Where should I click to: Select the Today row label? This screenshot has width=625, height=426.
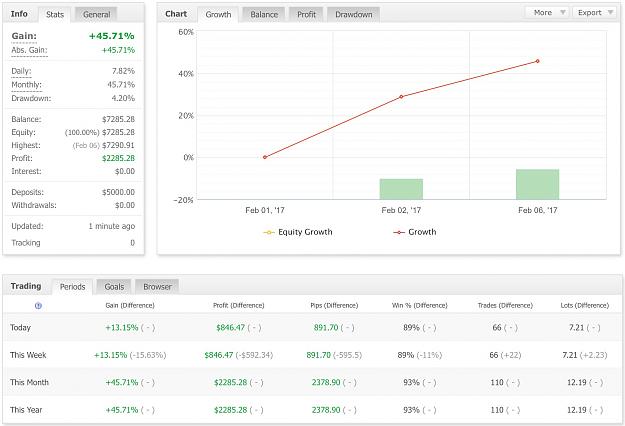20,328
